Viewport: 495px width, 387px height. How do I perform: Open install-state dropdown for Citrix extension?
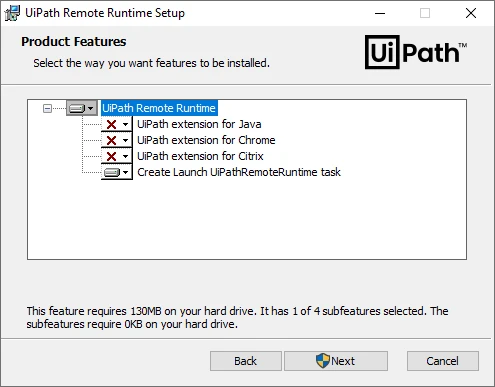(x=117, y=156)
